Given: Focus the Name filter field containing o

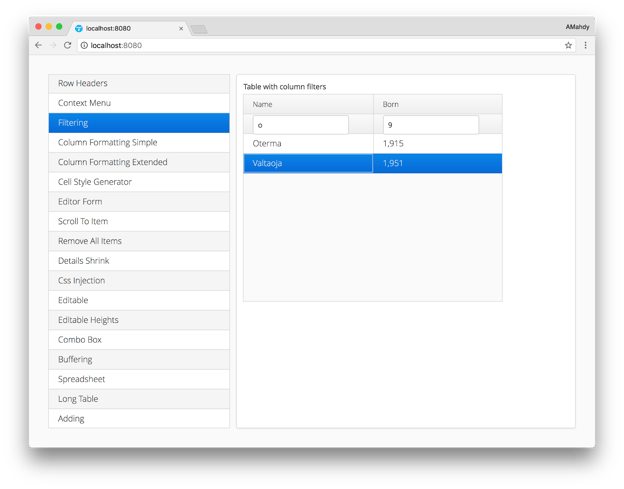Looking at the screenshot, I should [x=300, y=125].
